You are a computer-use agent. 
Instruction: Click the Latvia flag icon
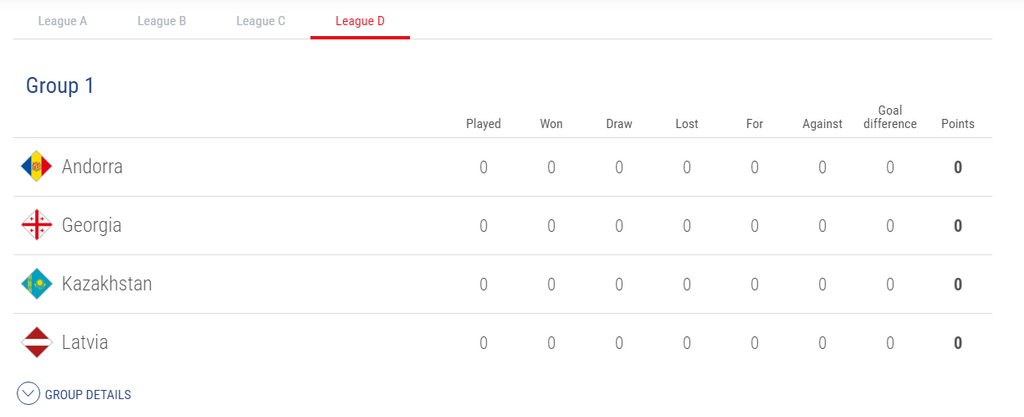(x=36, y=342)
